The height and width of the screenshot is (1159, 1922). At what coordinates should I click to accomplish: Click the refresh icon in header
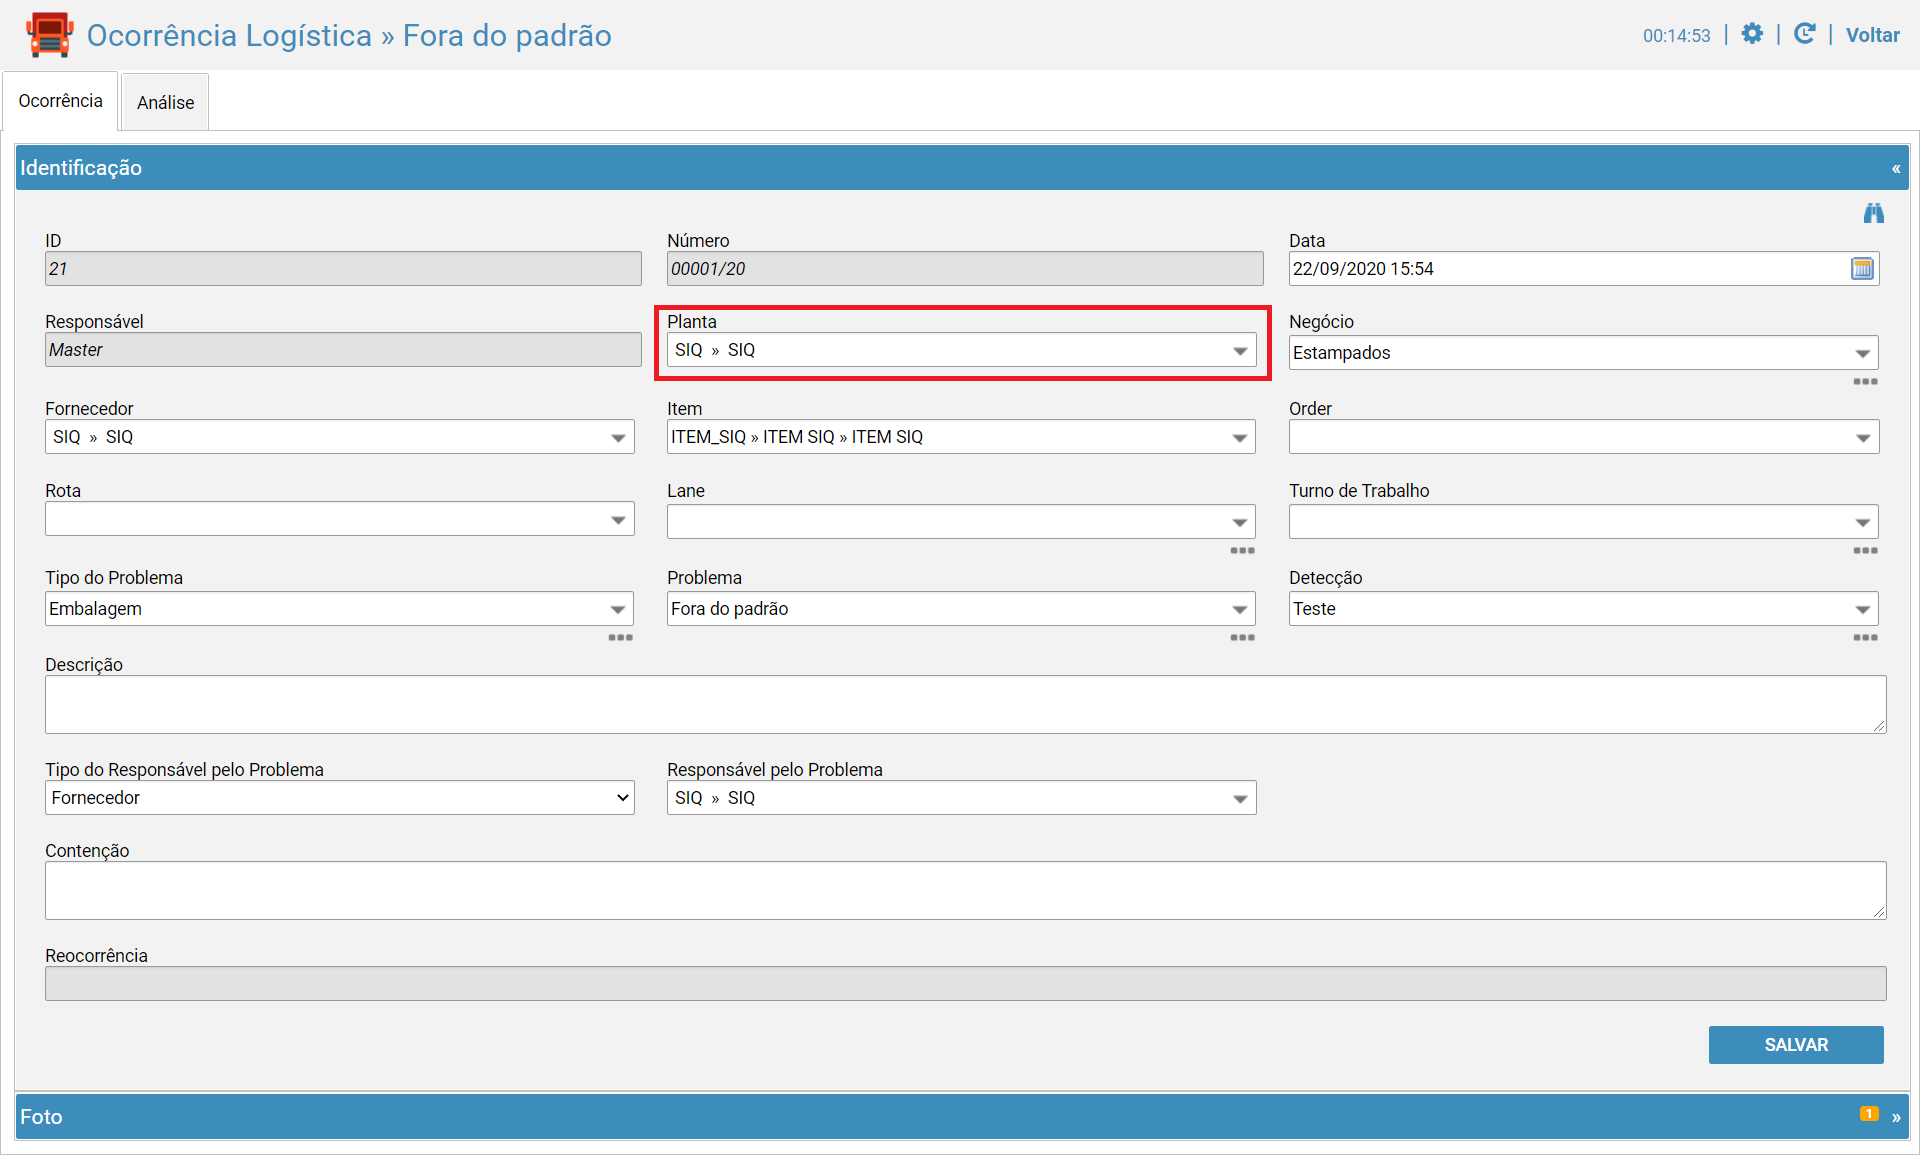tap(1804, 34)
